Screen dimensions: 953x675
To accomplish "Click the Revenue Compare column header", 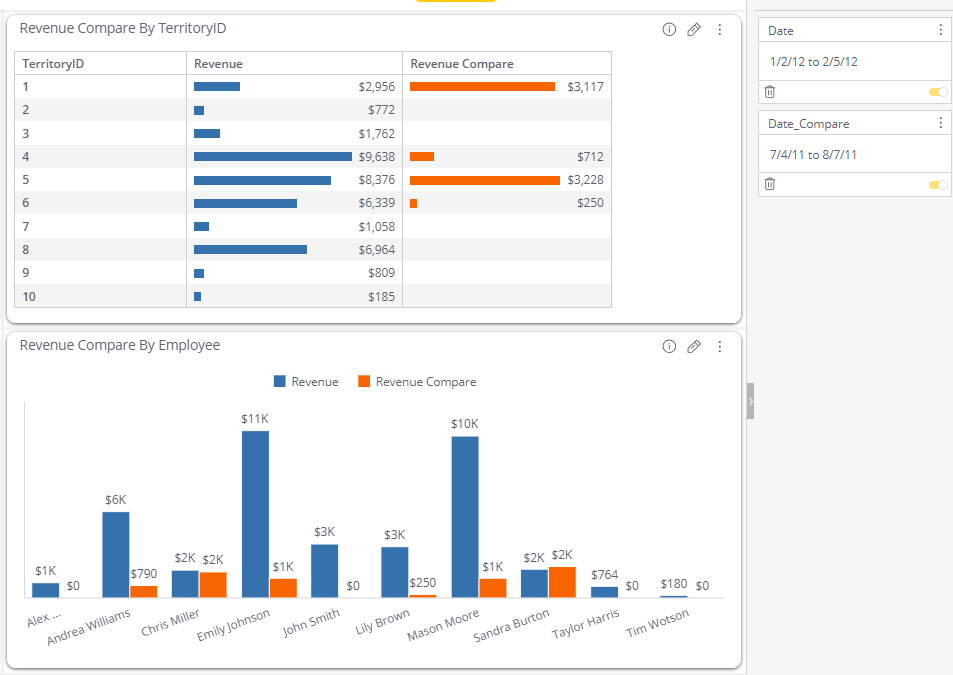I will (x=462, y=64).
